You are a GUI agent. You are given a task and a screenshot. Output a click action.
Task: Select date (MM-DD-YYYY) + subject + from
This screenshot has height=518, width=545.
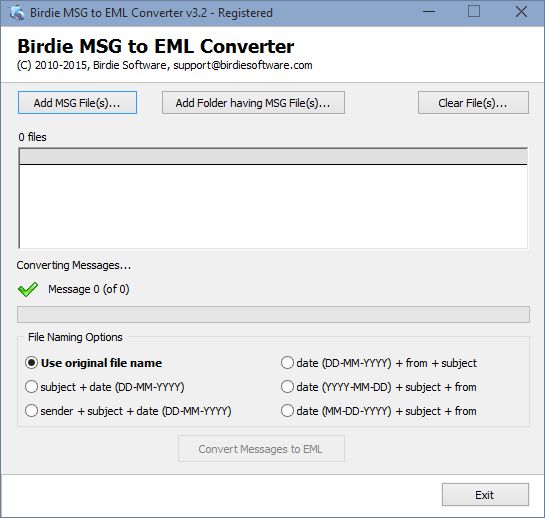tap(379, 411)
